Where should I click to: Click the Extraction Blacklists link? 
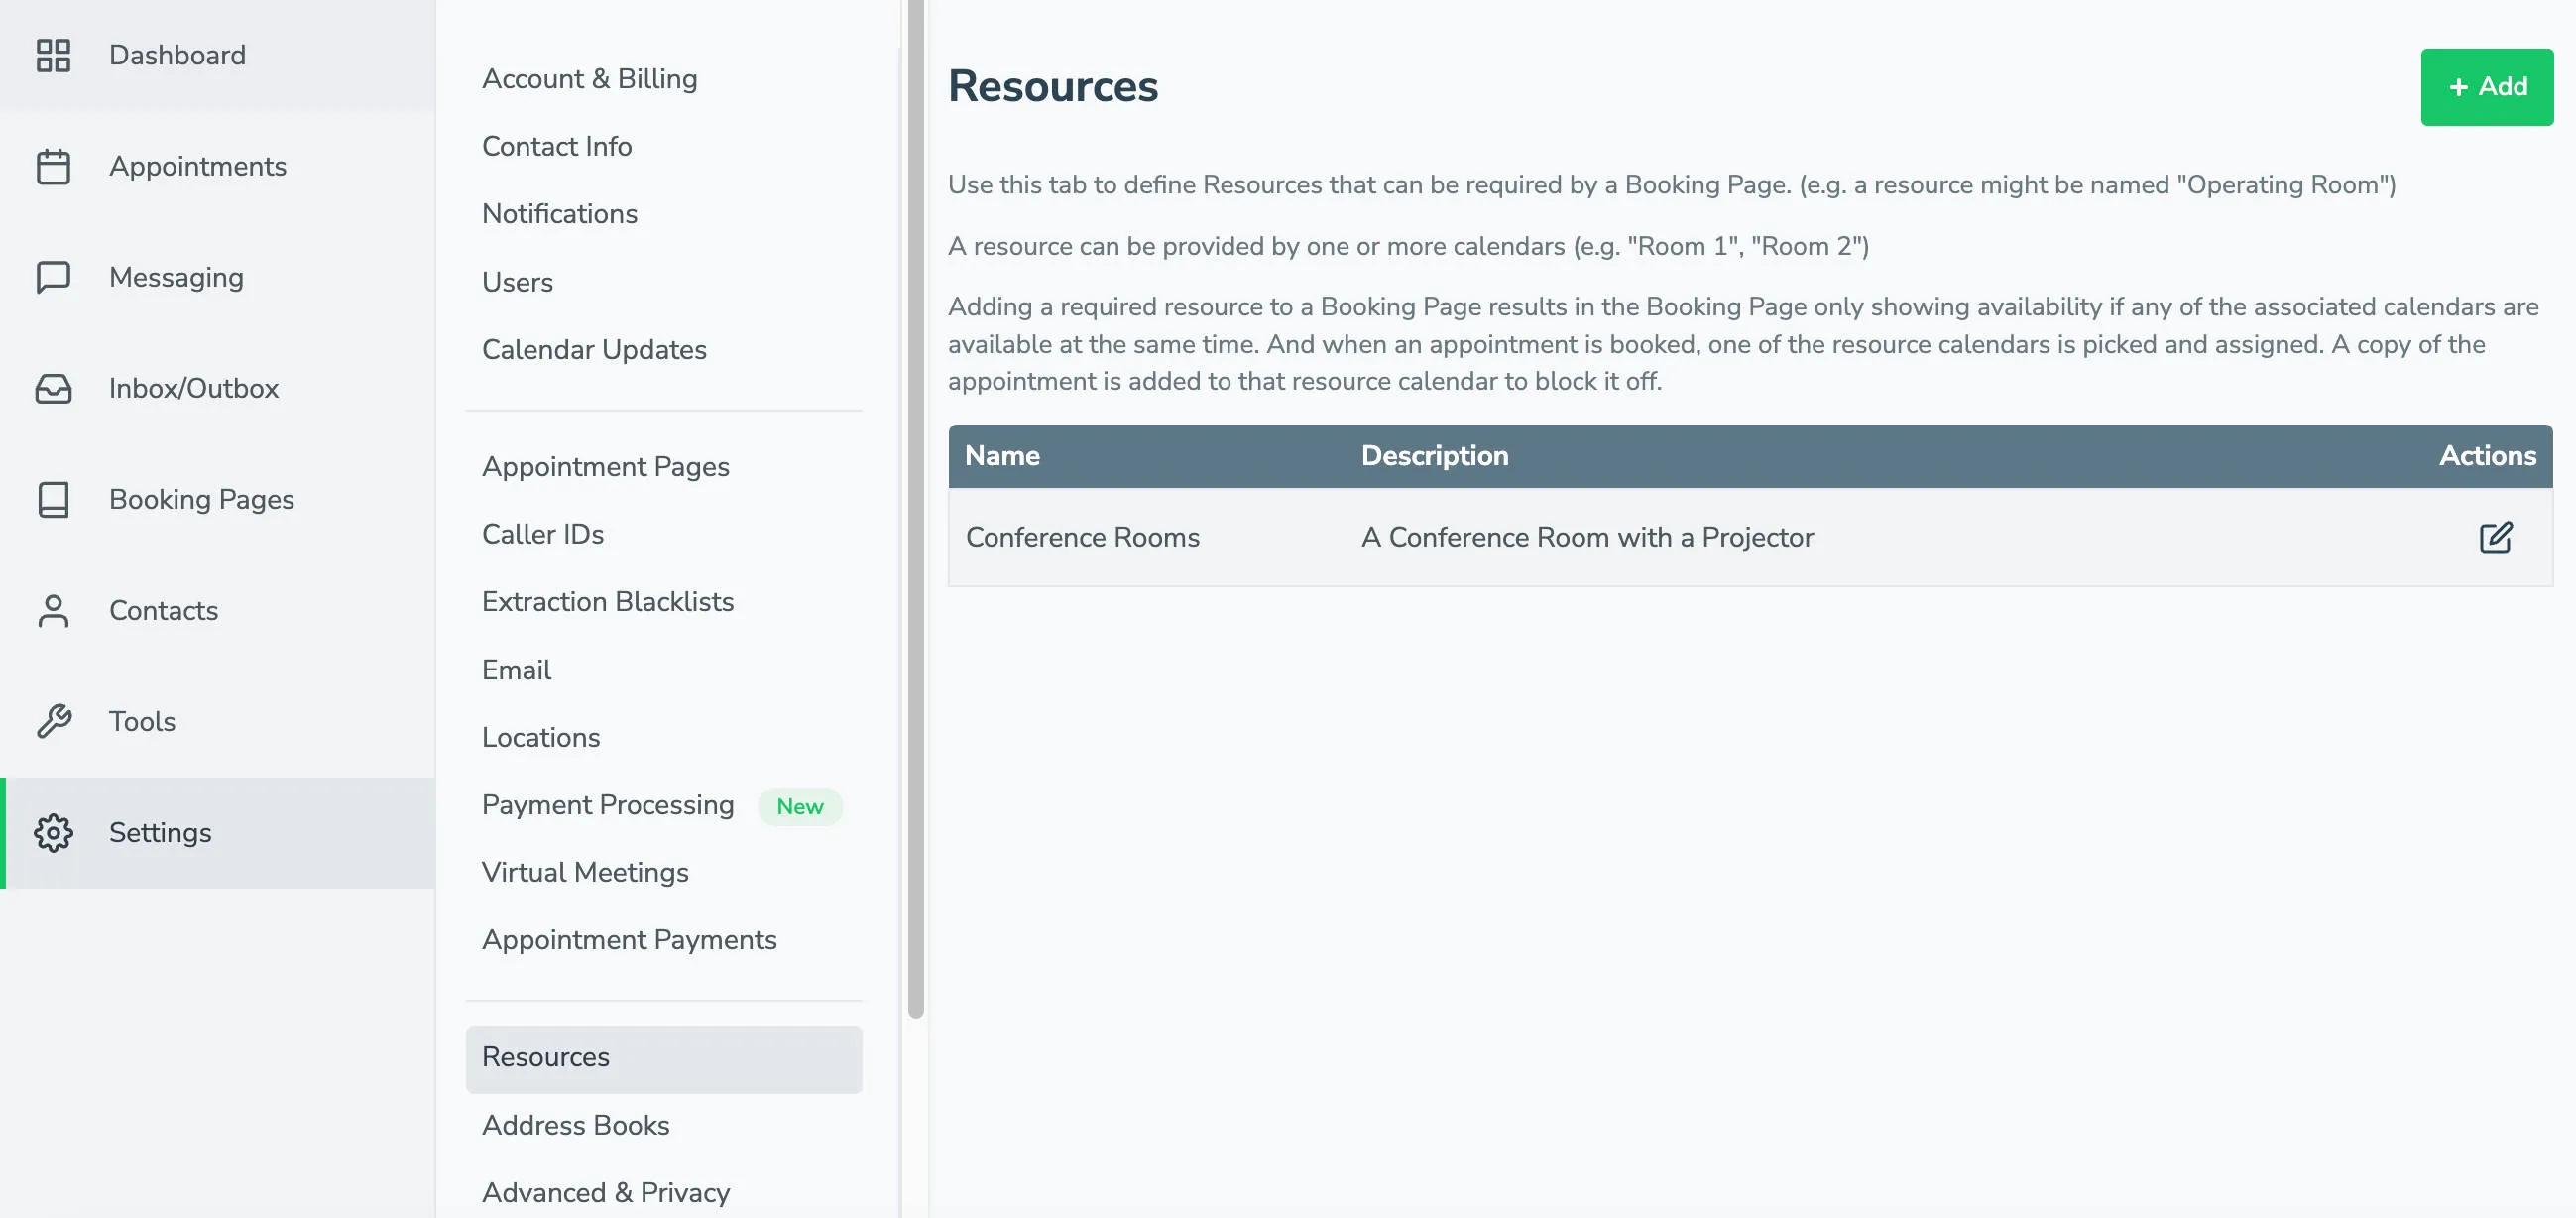[x=608, y=601]
